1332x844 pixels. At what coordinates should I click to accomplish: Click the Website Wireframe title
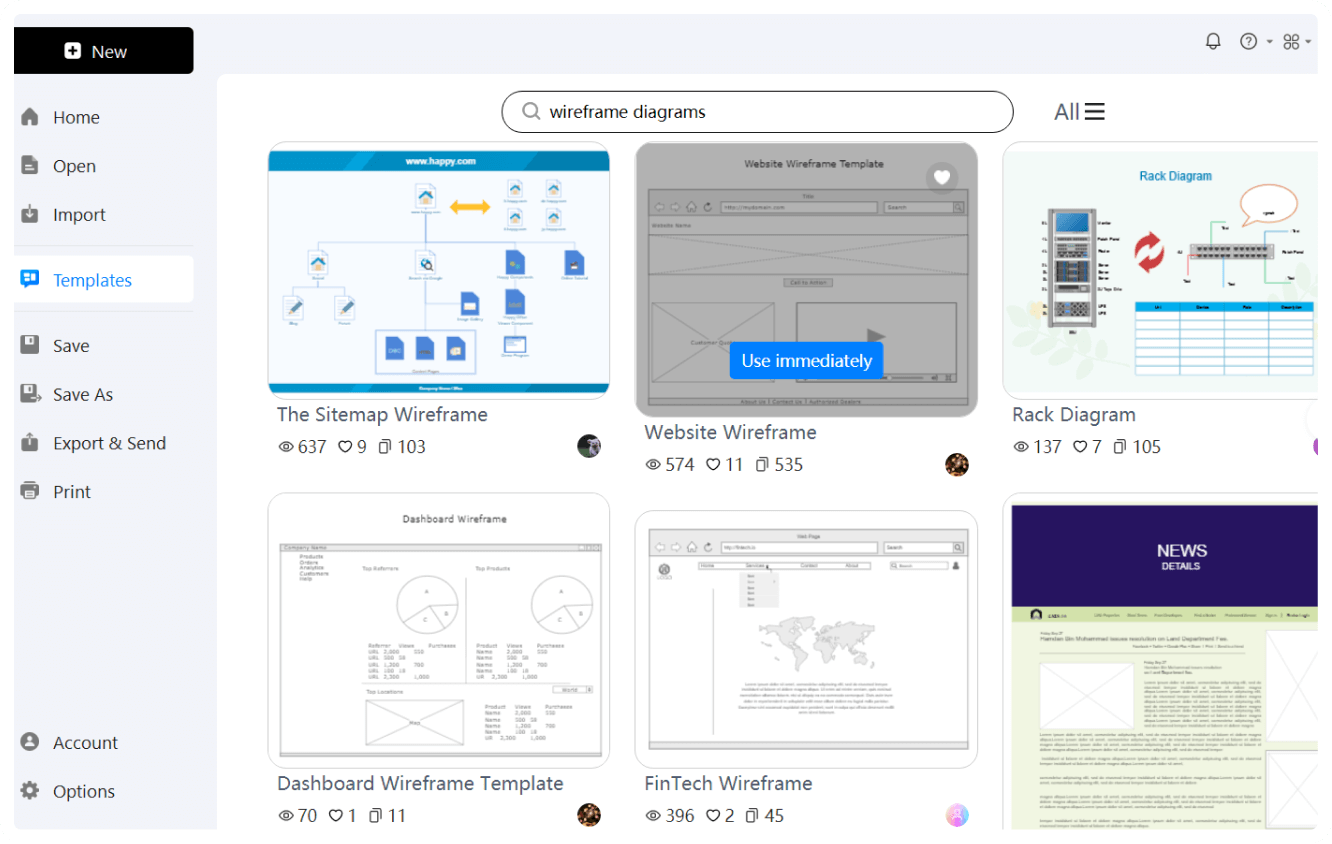coord(730,433)
